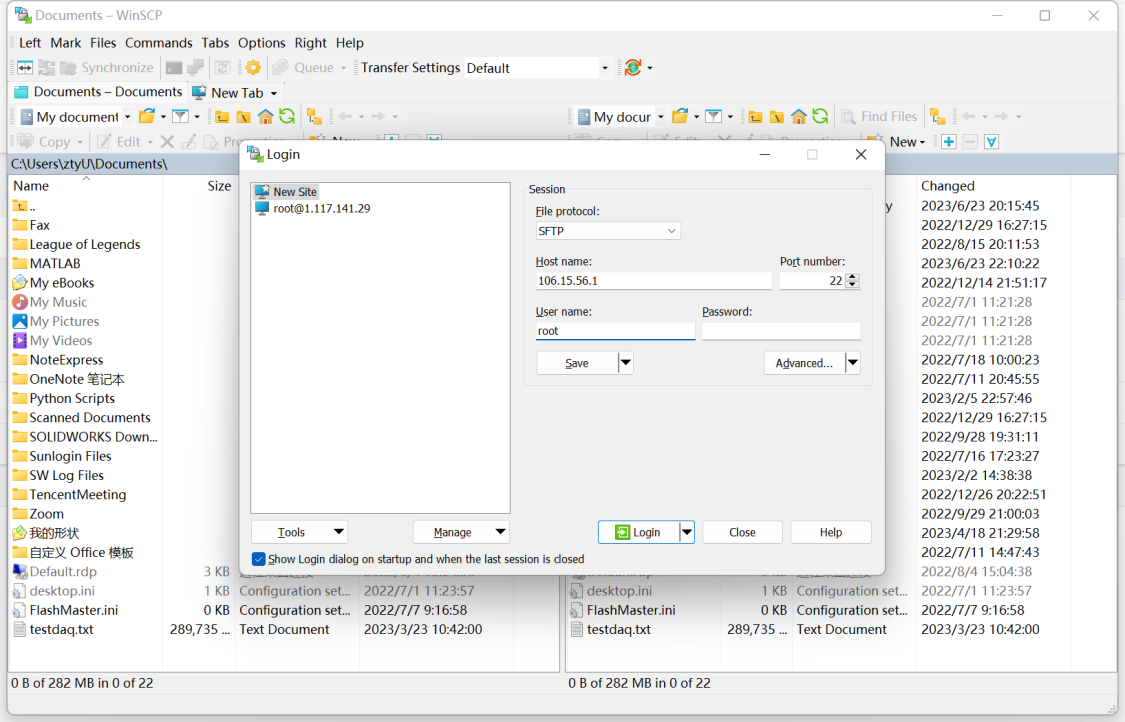This screenshot has width=1125, height=722.
Task: Click the Close button in Login dialog
Action: tap(742, 533)
